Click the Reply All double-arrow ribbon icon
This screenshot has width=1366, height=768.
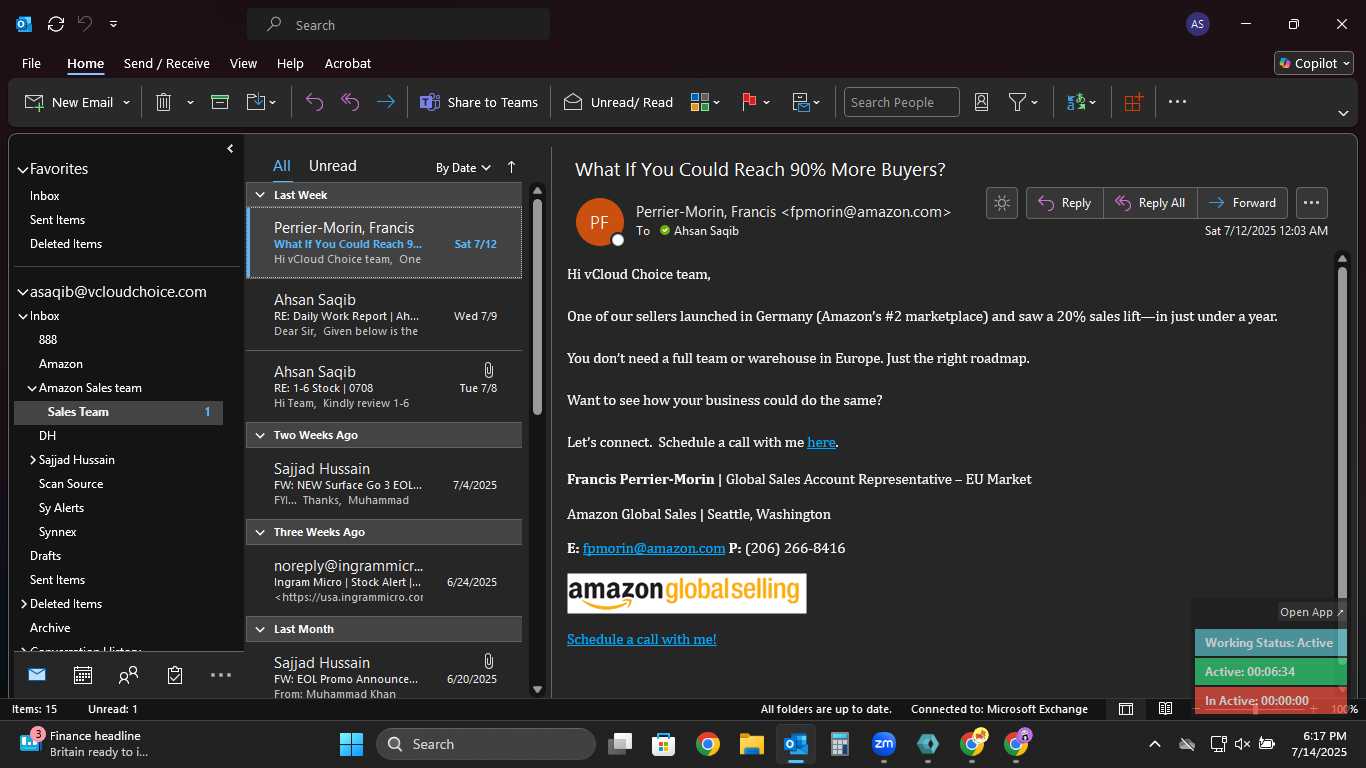350,102
